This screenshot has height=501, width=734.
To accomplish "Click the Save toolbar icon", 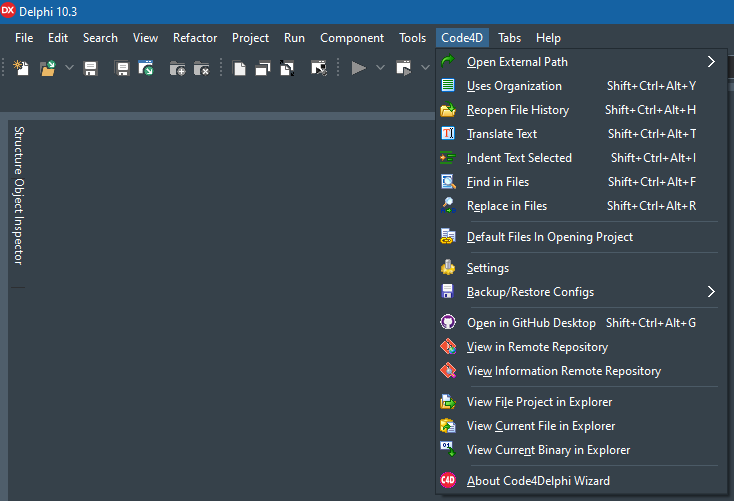I will click(x=90, y=68).
